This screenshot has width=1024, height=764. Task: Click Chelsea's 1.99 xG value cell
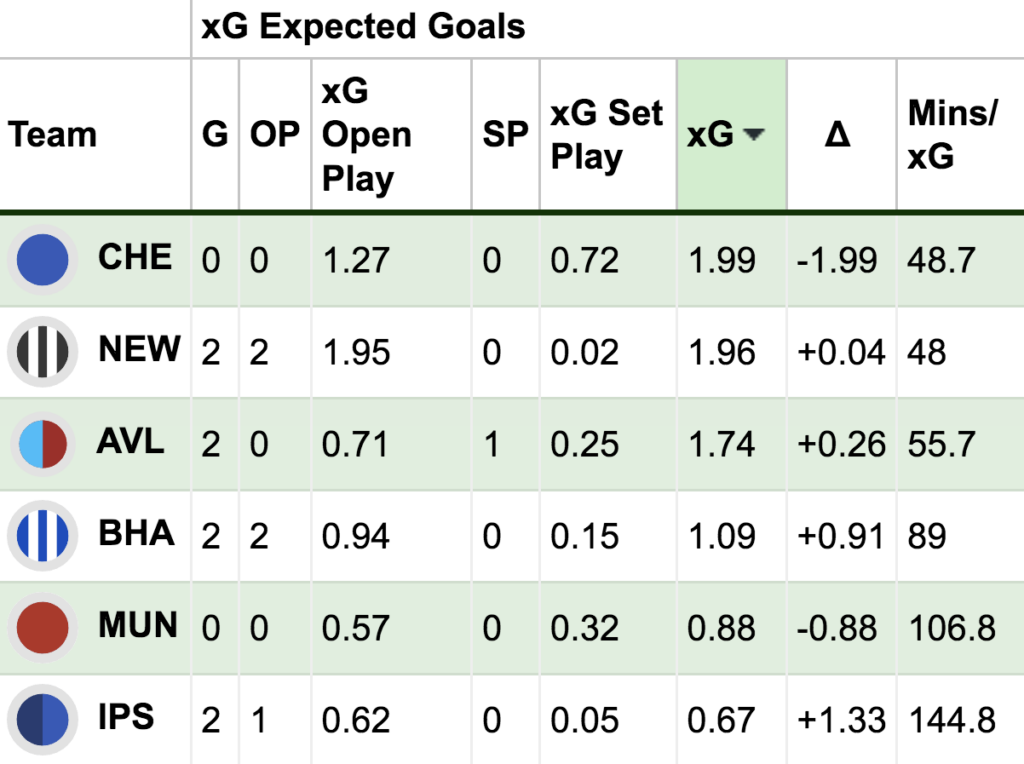click(x=722, y=260)
